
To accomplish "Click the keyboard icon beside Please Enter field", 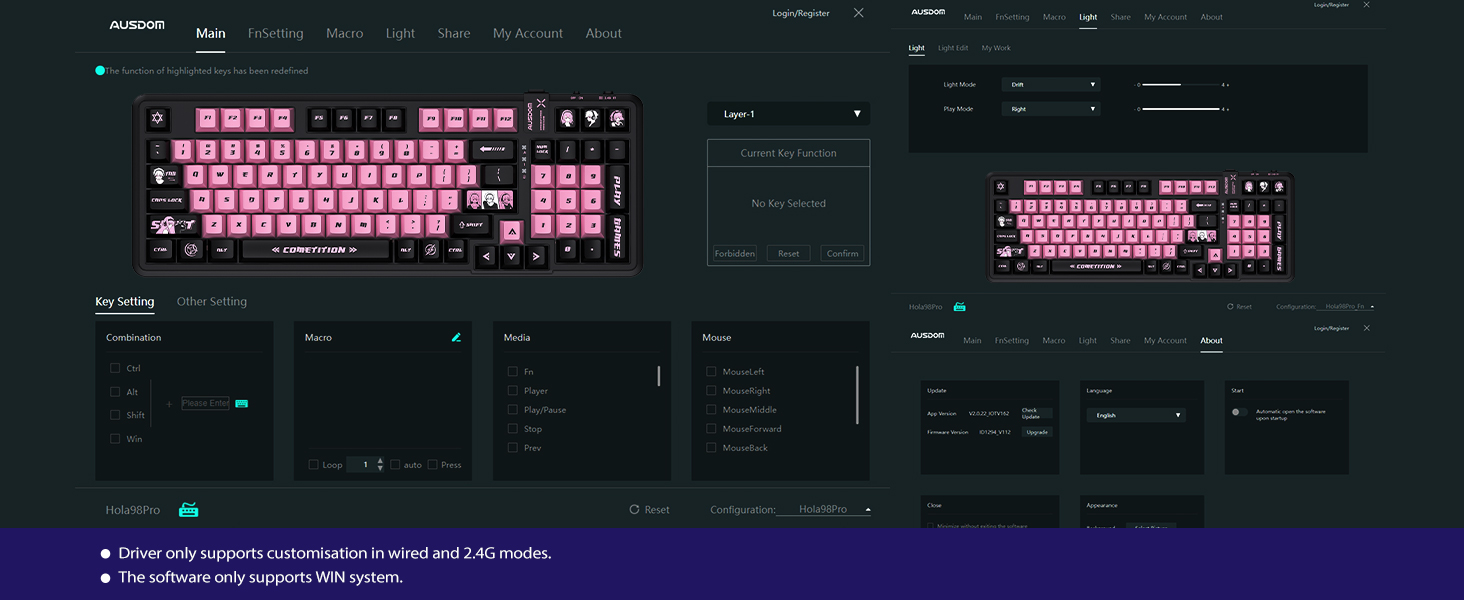I will click(241, 403).
